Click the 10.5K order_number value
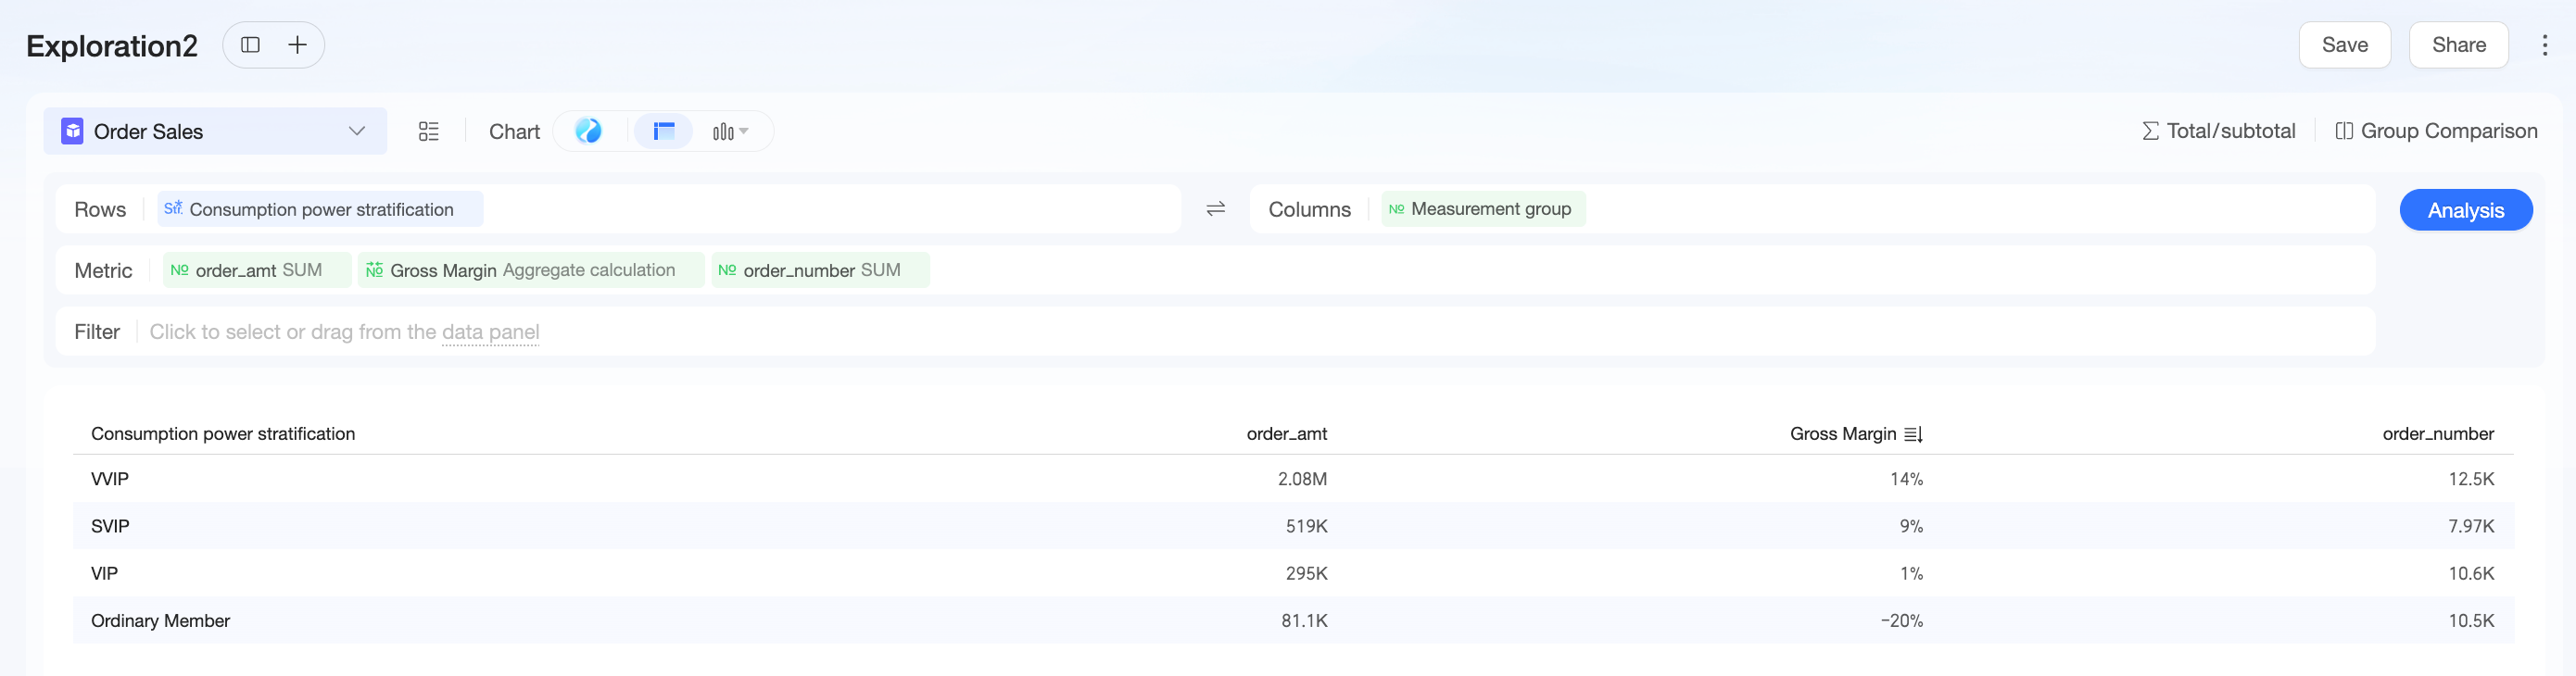The width and height of the screenshot is (2576, 676). click(2470, 621)
